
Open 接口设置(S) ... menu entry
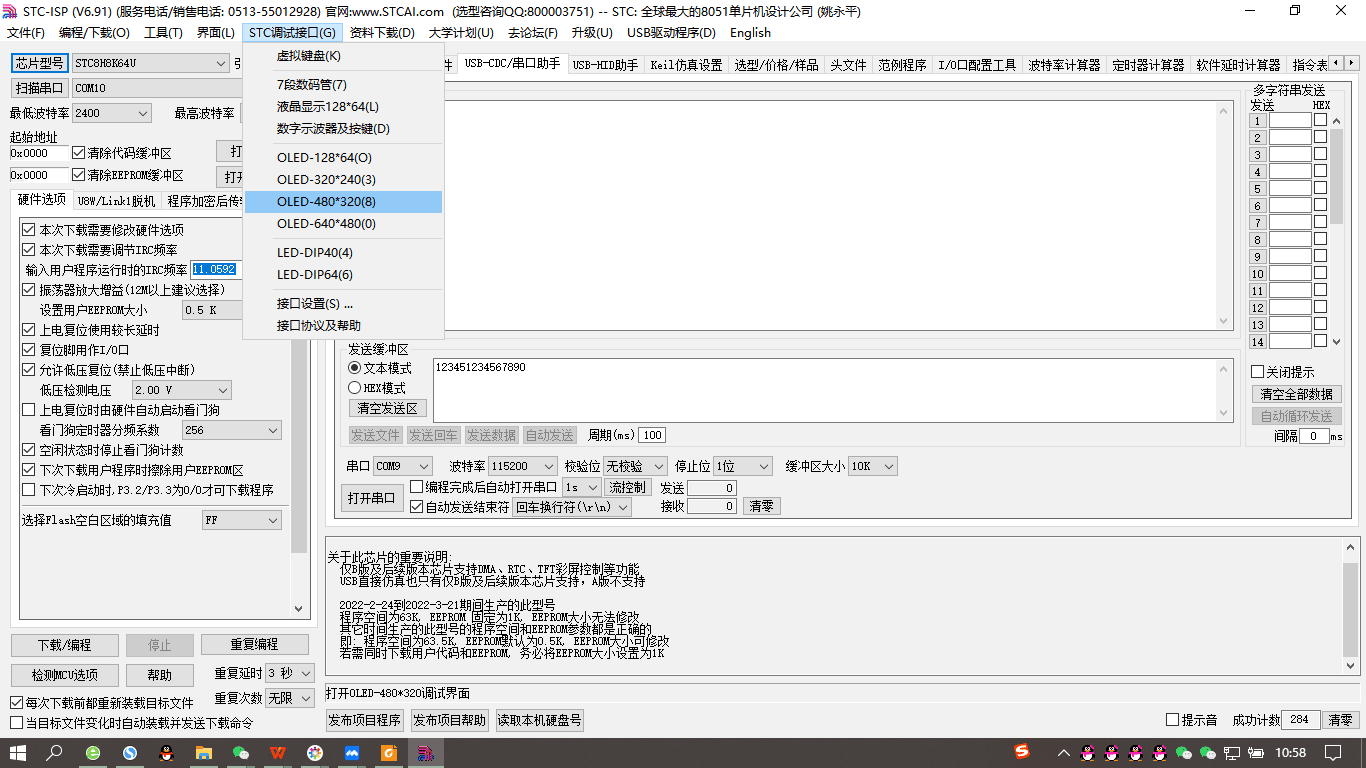point(343,304)
